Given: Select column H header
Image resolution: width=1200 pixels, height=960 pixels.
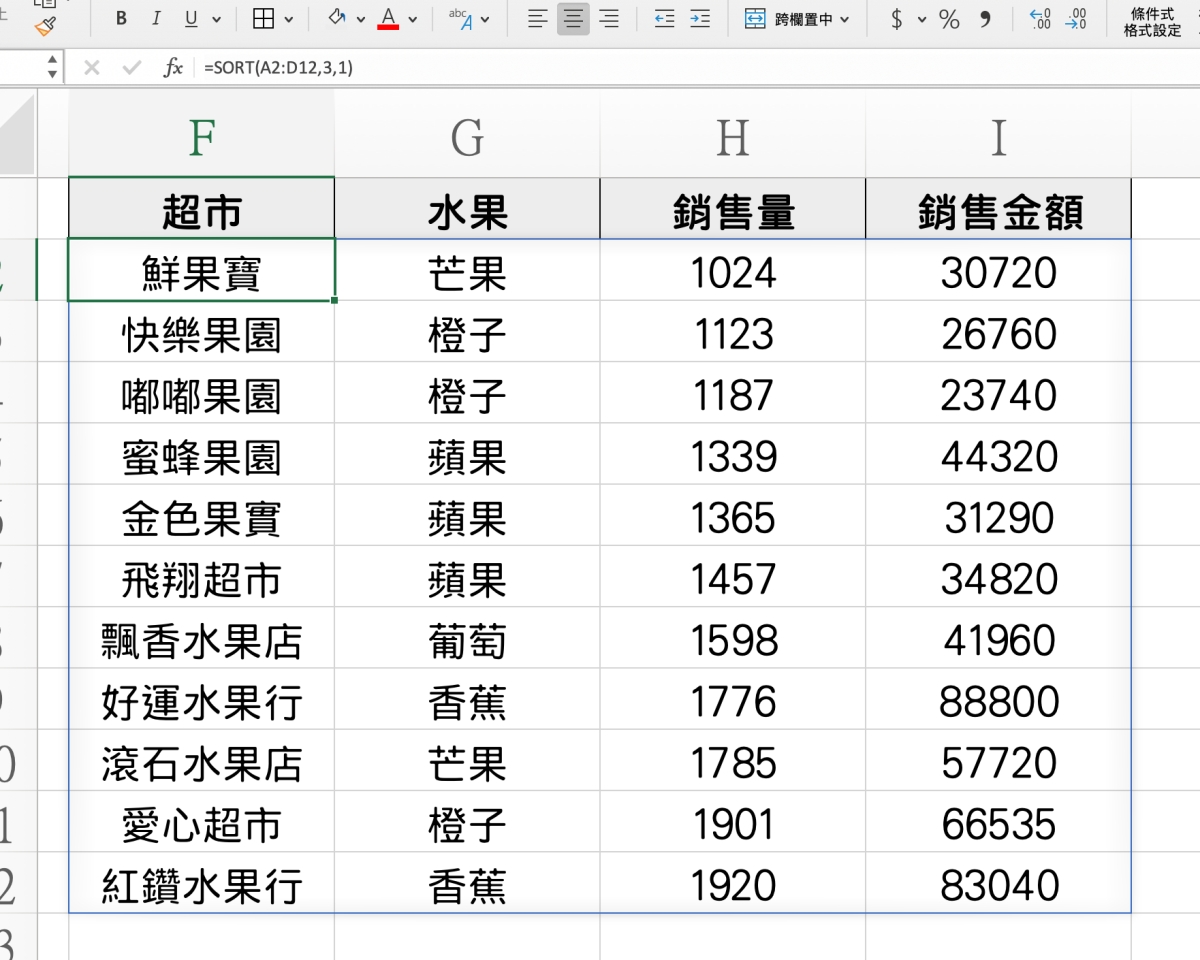Looking at the screenshot, I should pyautogui.click(x=733, y=138).
